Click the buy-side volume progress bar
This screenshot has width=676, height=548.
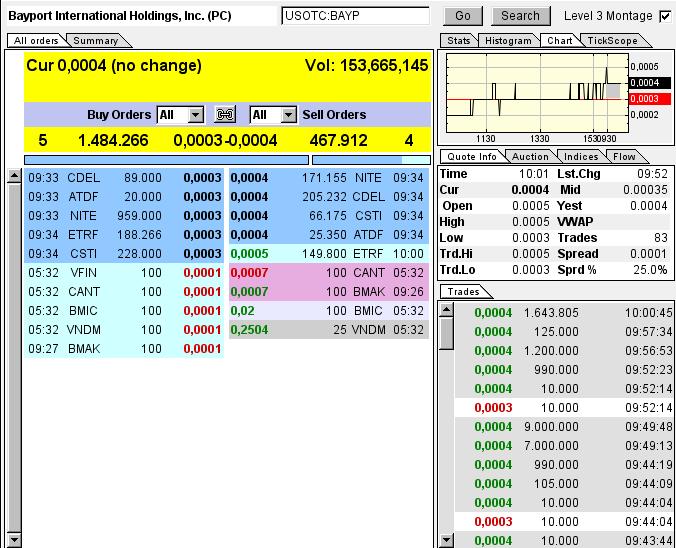tap(166, 160)
